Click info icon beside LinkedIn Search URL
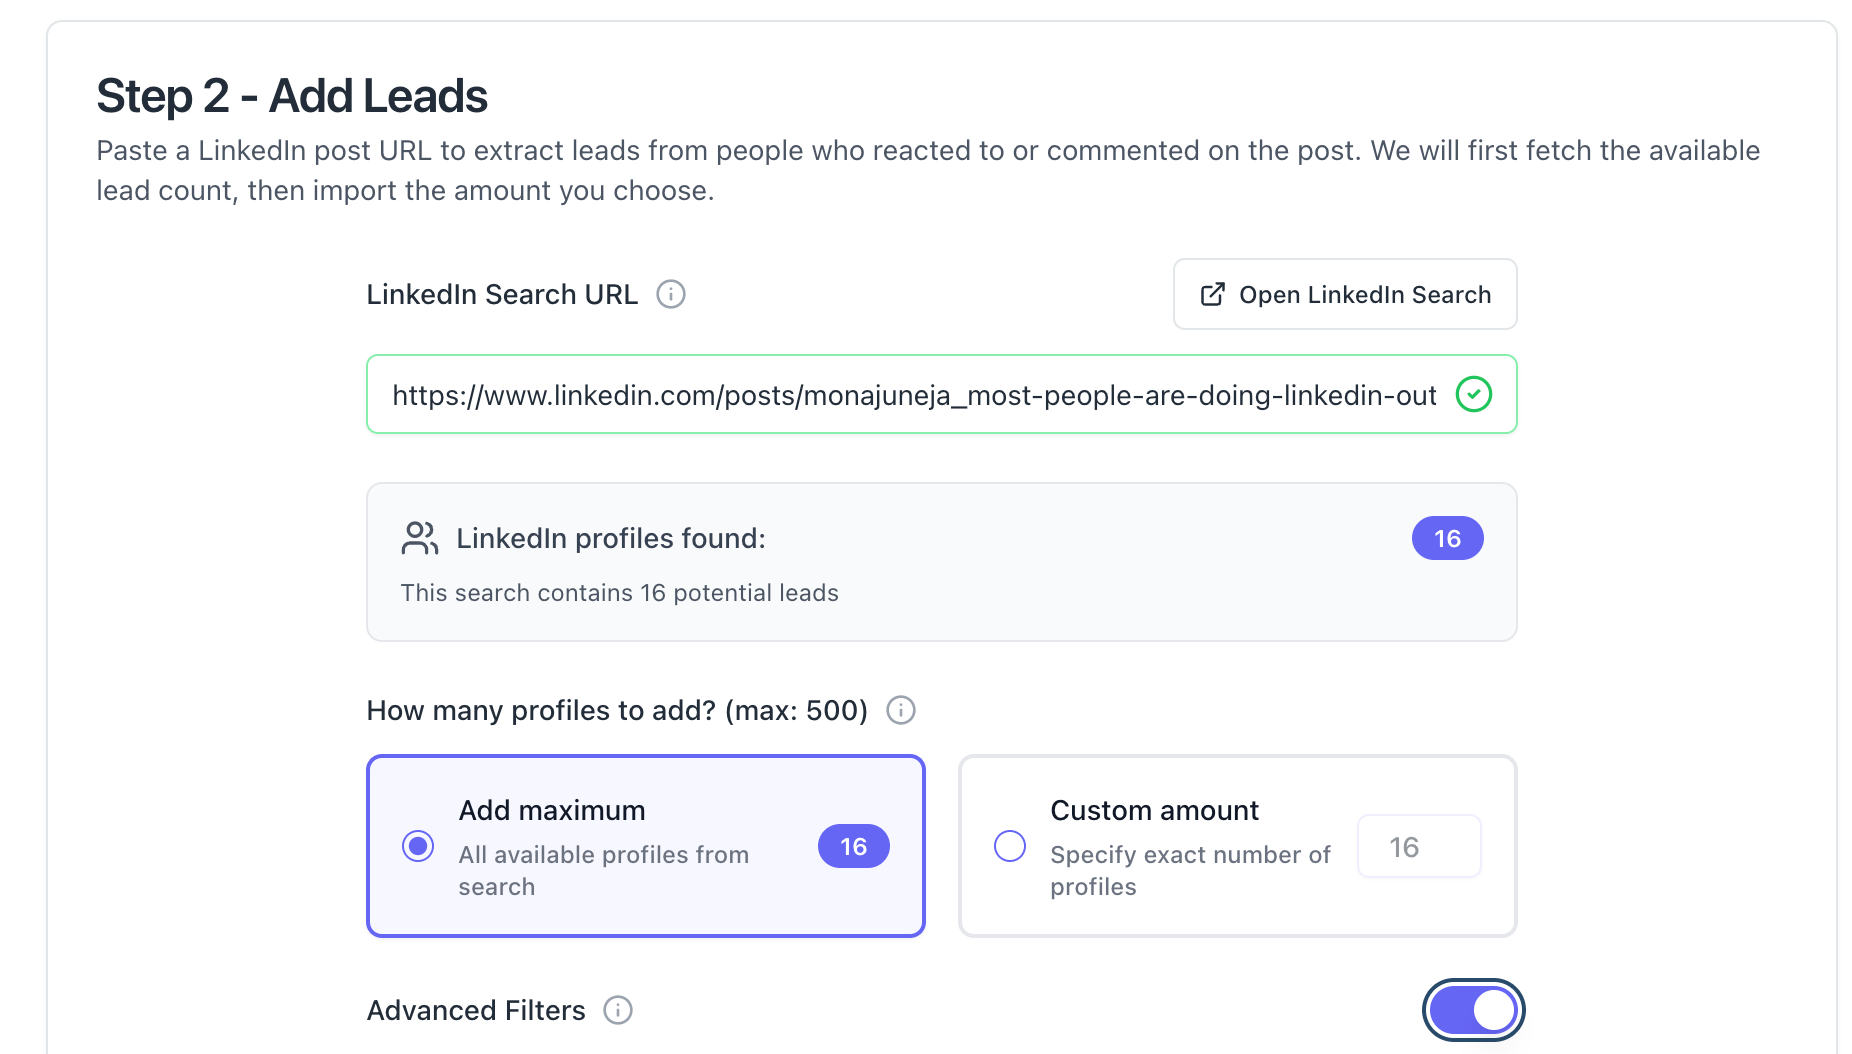 point(670,294)
